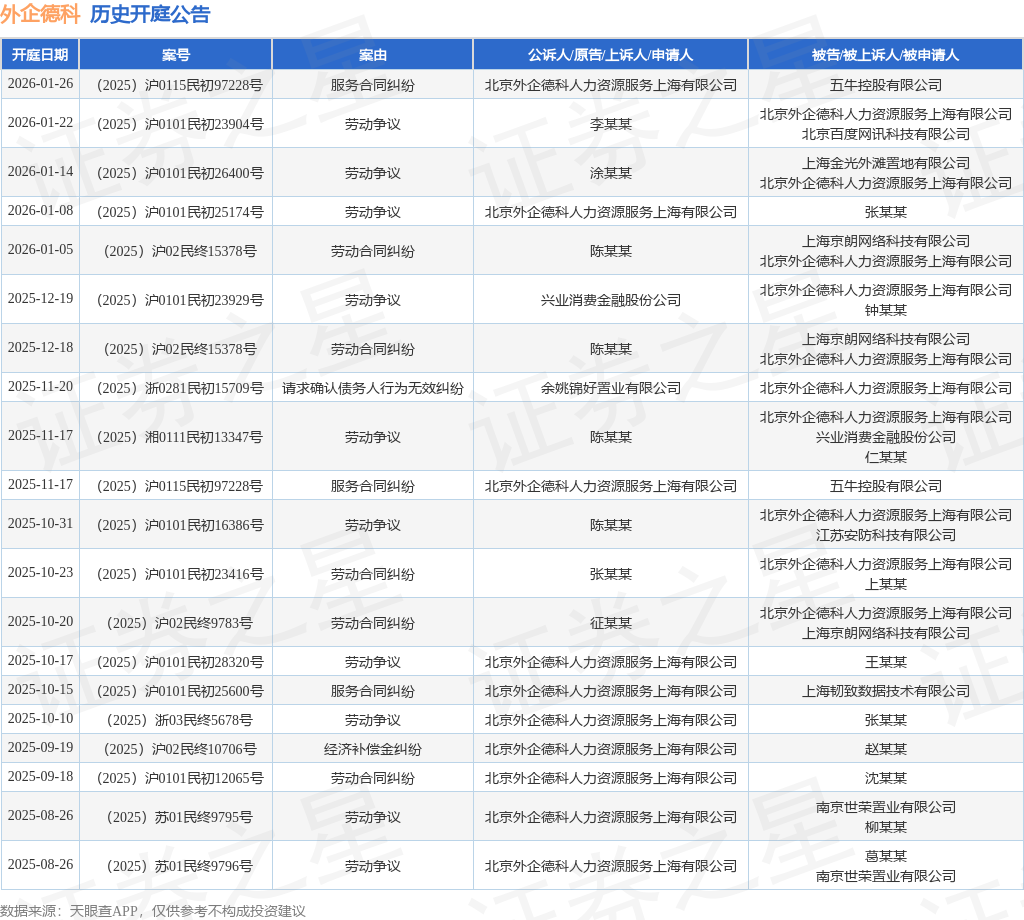This screenshot has width=1024, height=920.
Task: Select date 2026-01-26
Action: [x=40, y=84]
